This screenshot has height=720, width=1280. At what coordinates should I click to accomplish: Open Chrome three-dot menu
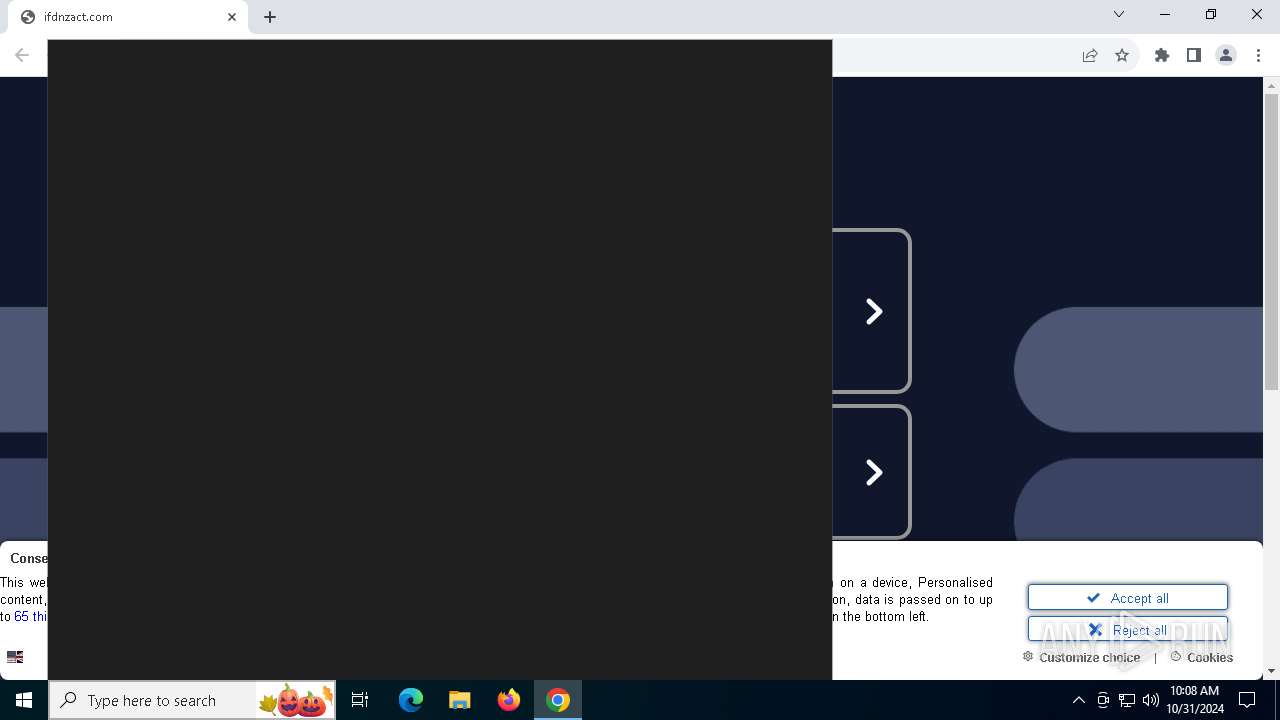(1258, 55)
